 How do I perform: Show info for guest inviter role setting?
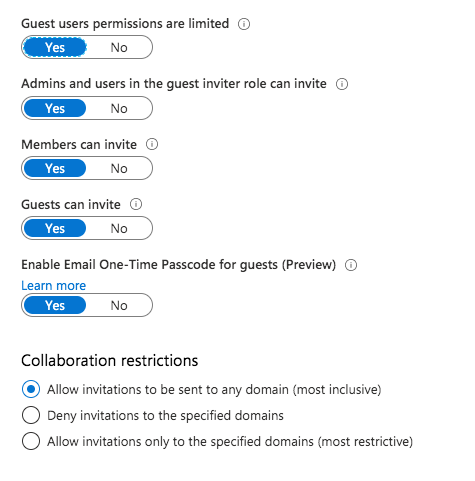click(342, 84)
